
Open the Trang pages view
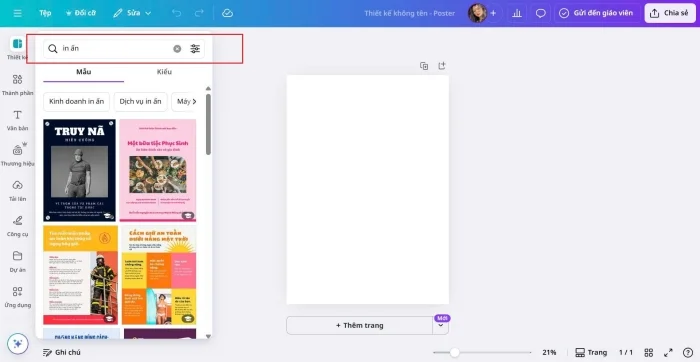[591, 353]
